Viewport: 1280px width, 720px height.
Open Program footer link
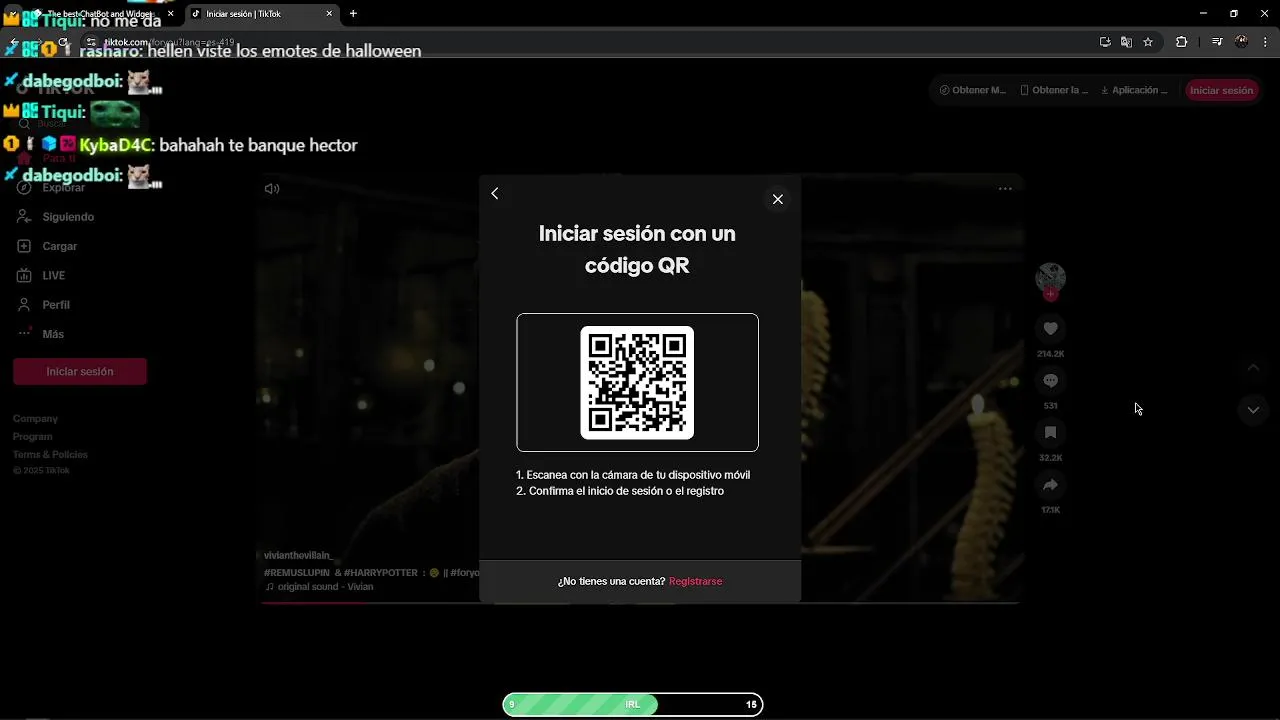click(32, 437)
